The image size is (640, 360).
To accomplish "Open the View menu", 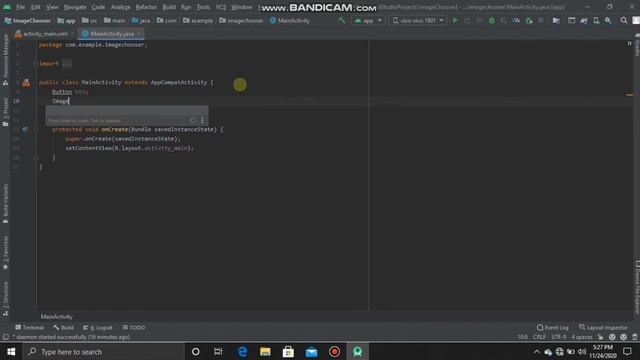I will click(x=52, y=7).
